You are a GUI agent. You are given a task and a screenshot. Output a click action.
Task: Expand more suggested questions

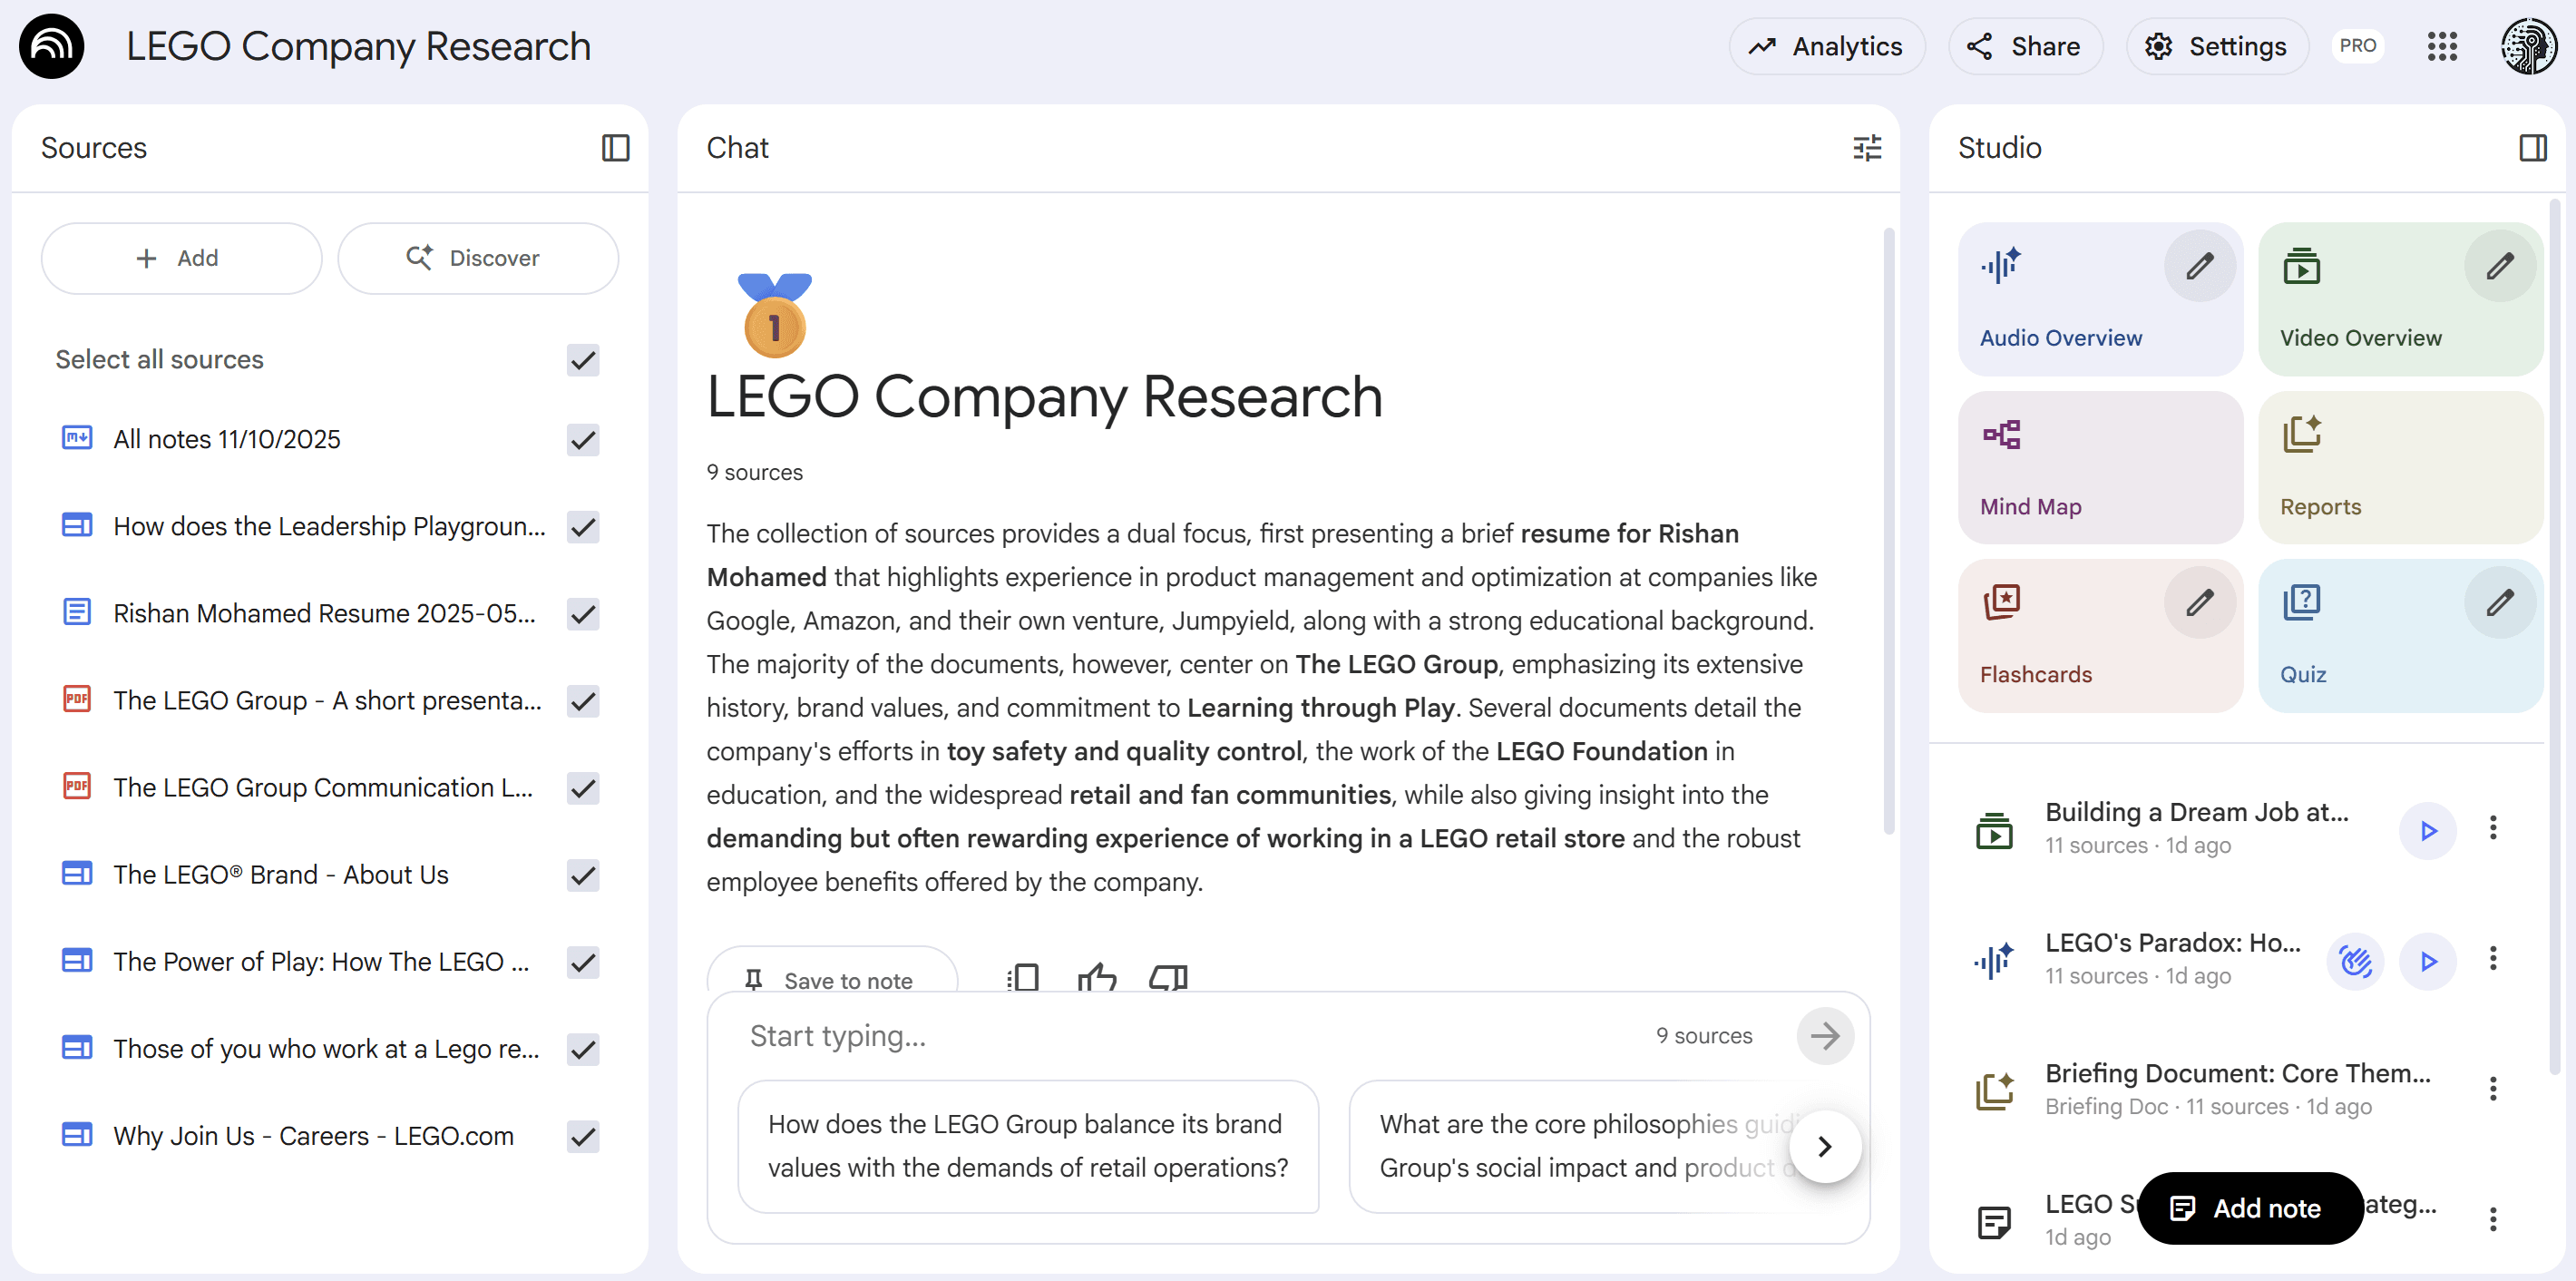click(x=1825, y=1146)
